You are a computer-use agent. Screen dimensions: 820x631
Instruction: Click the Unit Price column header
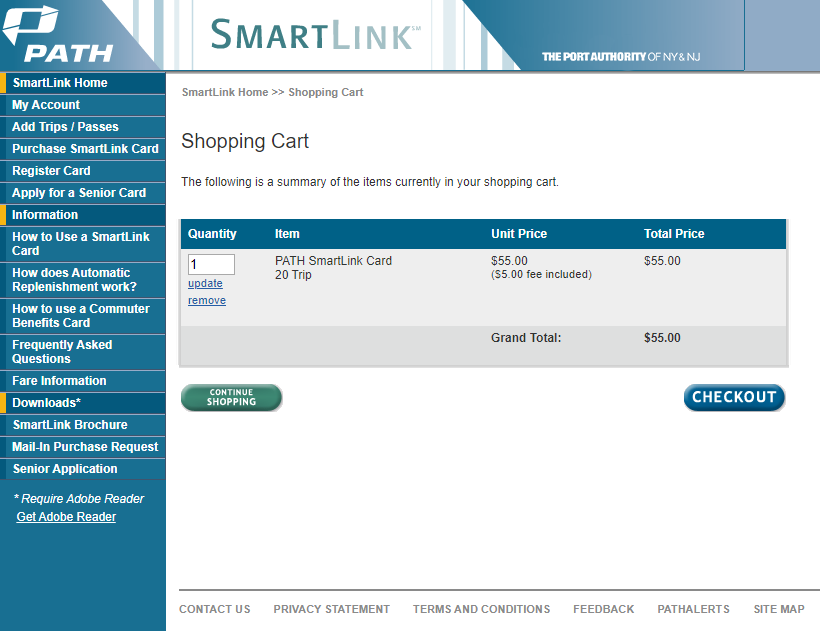519,234
